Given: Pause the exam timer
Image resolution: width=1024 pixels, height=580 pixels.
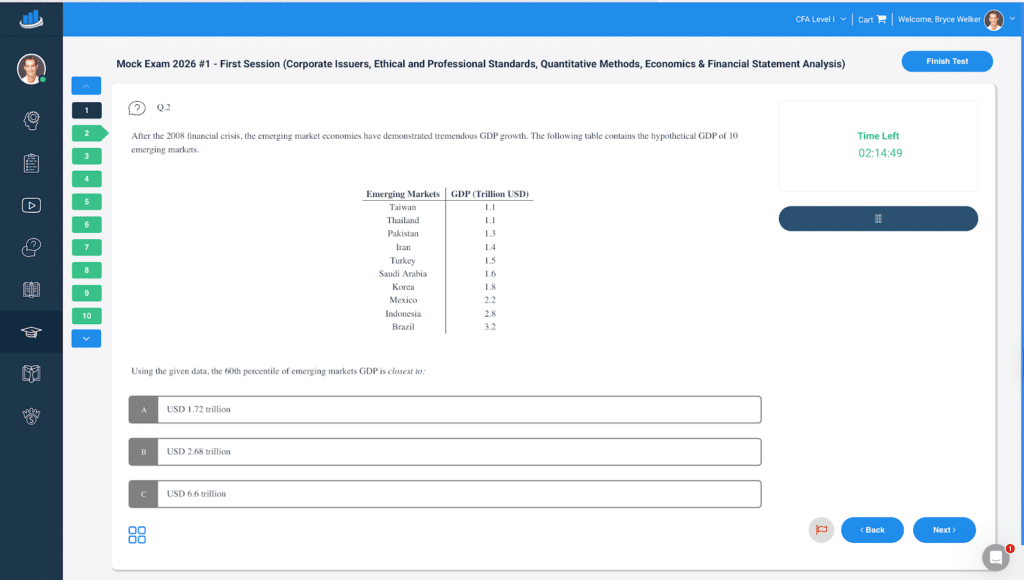Looking at the screenshot, I should click(x=878, y=219).
